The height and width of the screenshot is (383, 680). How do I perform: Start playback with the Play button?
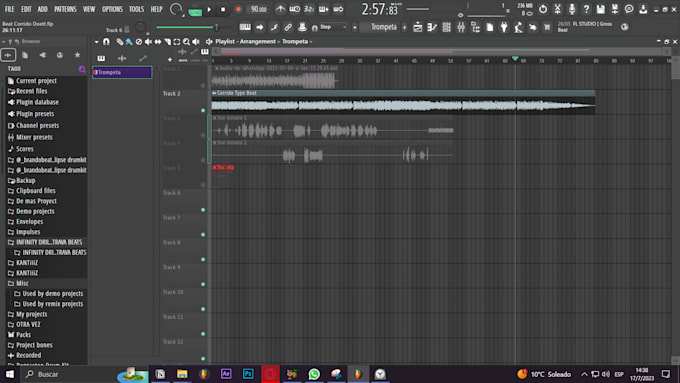coord(209,9)
